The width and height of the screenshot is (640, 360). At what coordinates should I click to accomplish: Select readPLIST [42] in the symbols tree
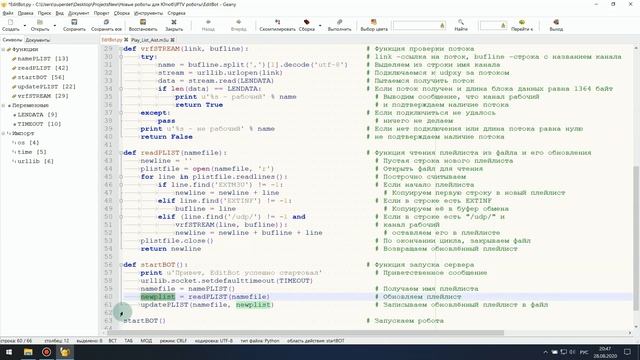pyautogui.click(x=43, y=68)
